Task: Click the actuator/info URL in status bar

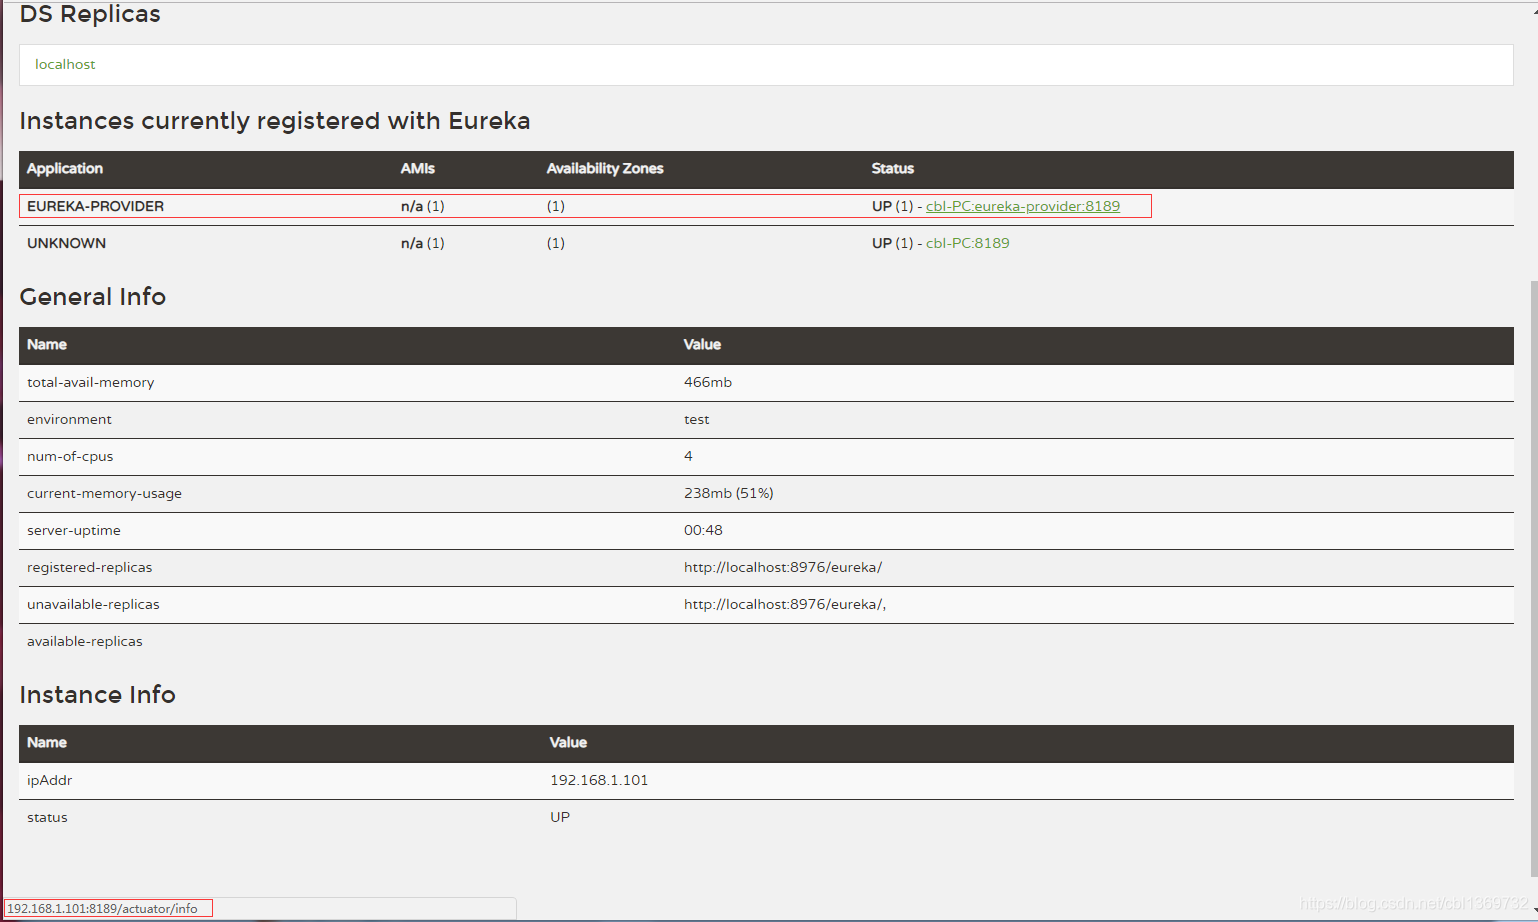Action: pyautogui.click(x=103, y=909)
